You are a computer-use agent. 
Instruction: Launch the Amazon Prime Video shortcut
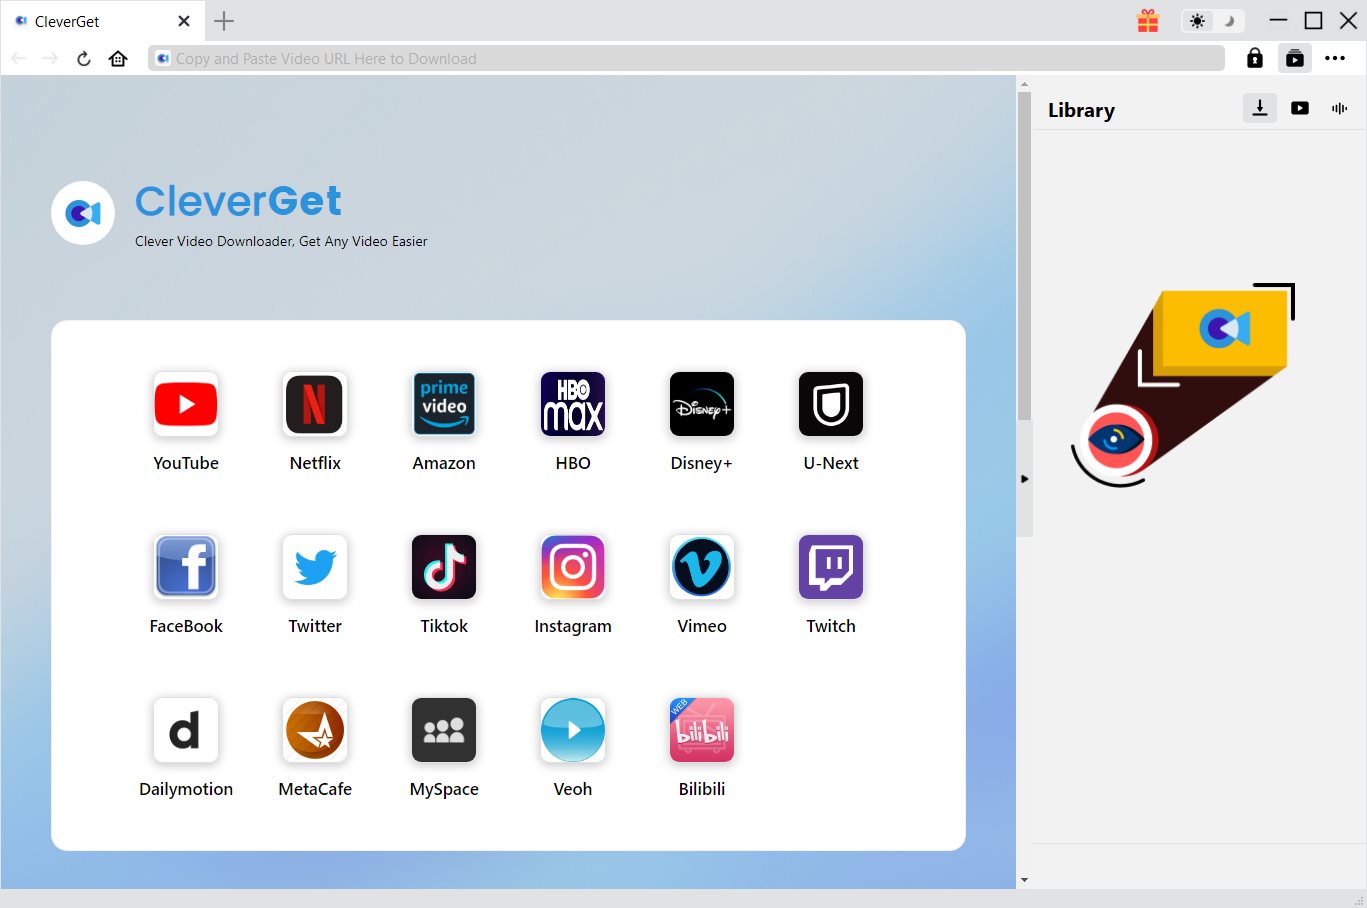(x=444, y=404)
